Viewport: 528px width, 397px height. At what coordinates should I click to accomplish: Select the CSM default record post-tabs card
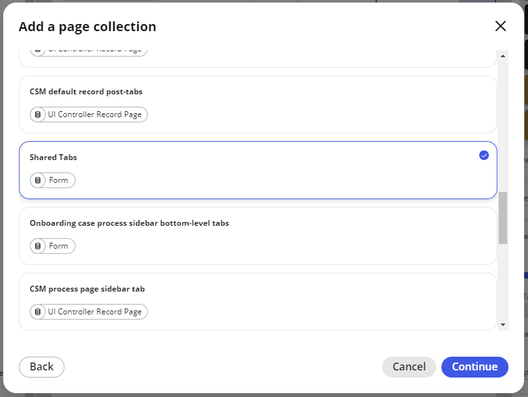pyautogui.click(x=258, y=104)
